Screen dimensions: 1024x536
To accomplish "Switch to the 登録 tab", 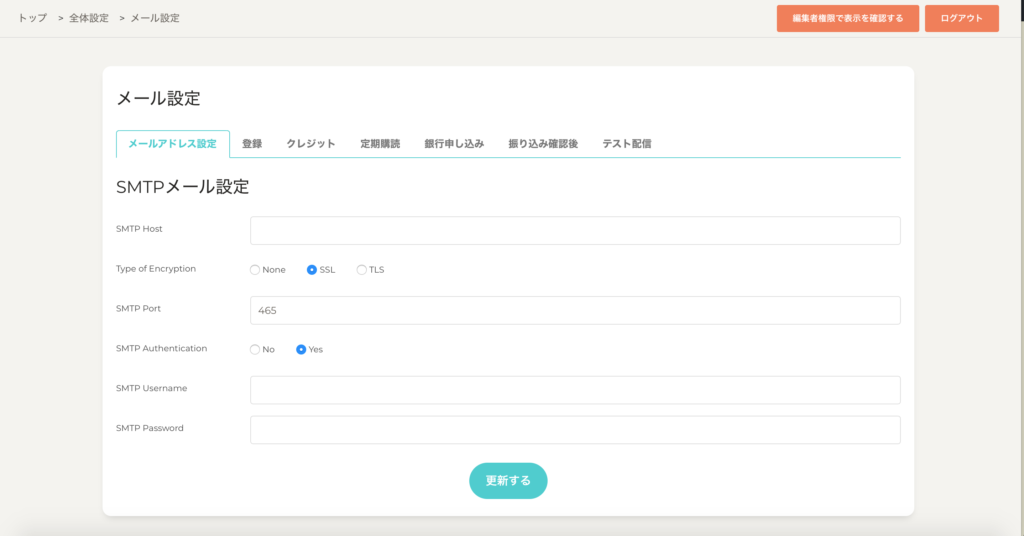I will pyautogui.click(x=252, y=144).
